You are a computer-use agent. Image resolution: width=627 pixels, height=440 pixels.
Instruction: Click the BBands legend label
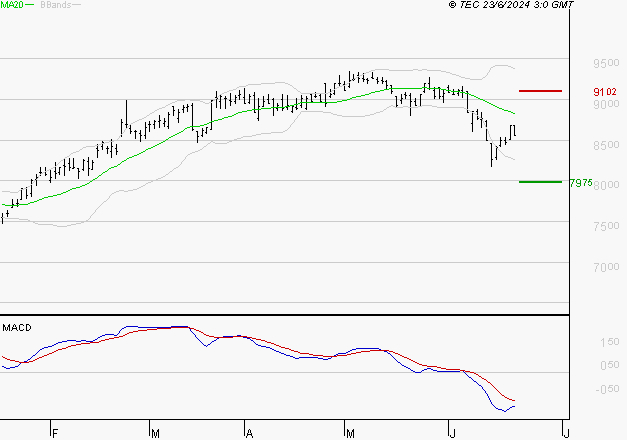click(x=56, y=5)
